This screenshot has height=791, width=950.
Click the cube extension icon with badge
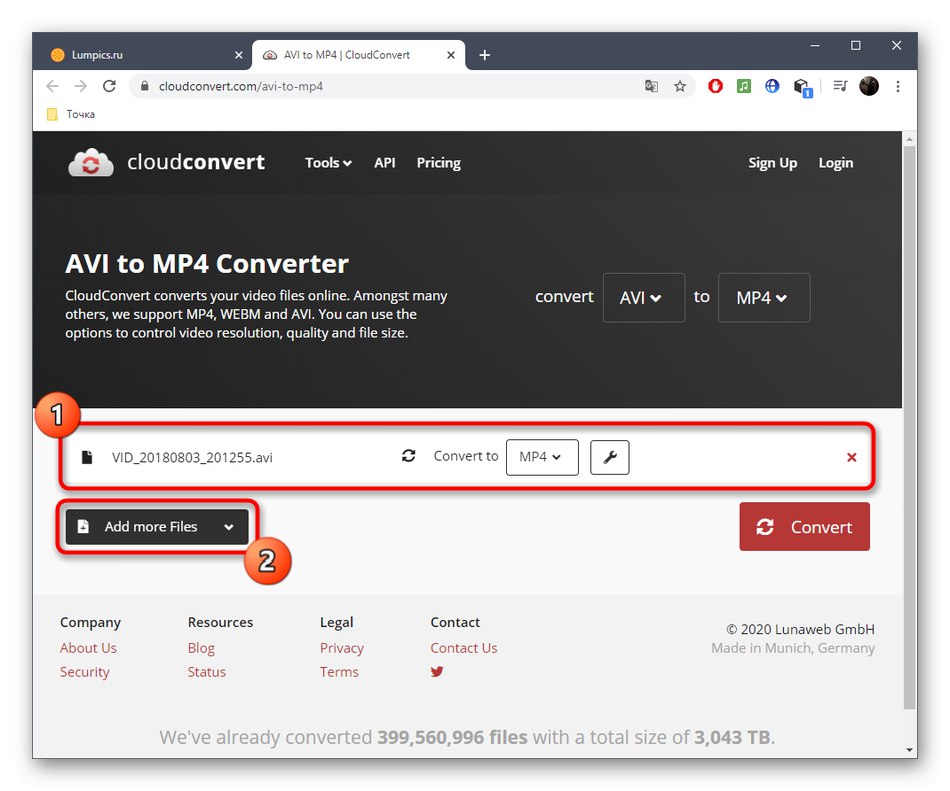pos(802,88)
